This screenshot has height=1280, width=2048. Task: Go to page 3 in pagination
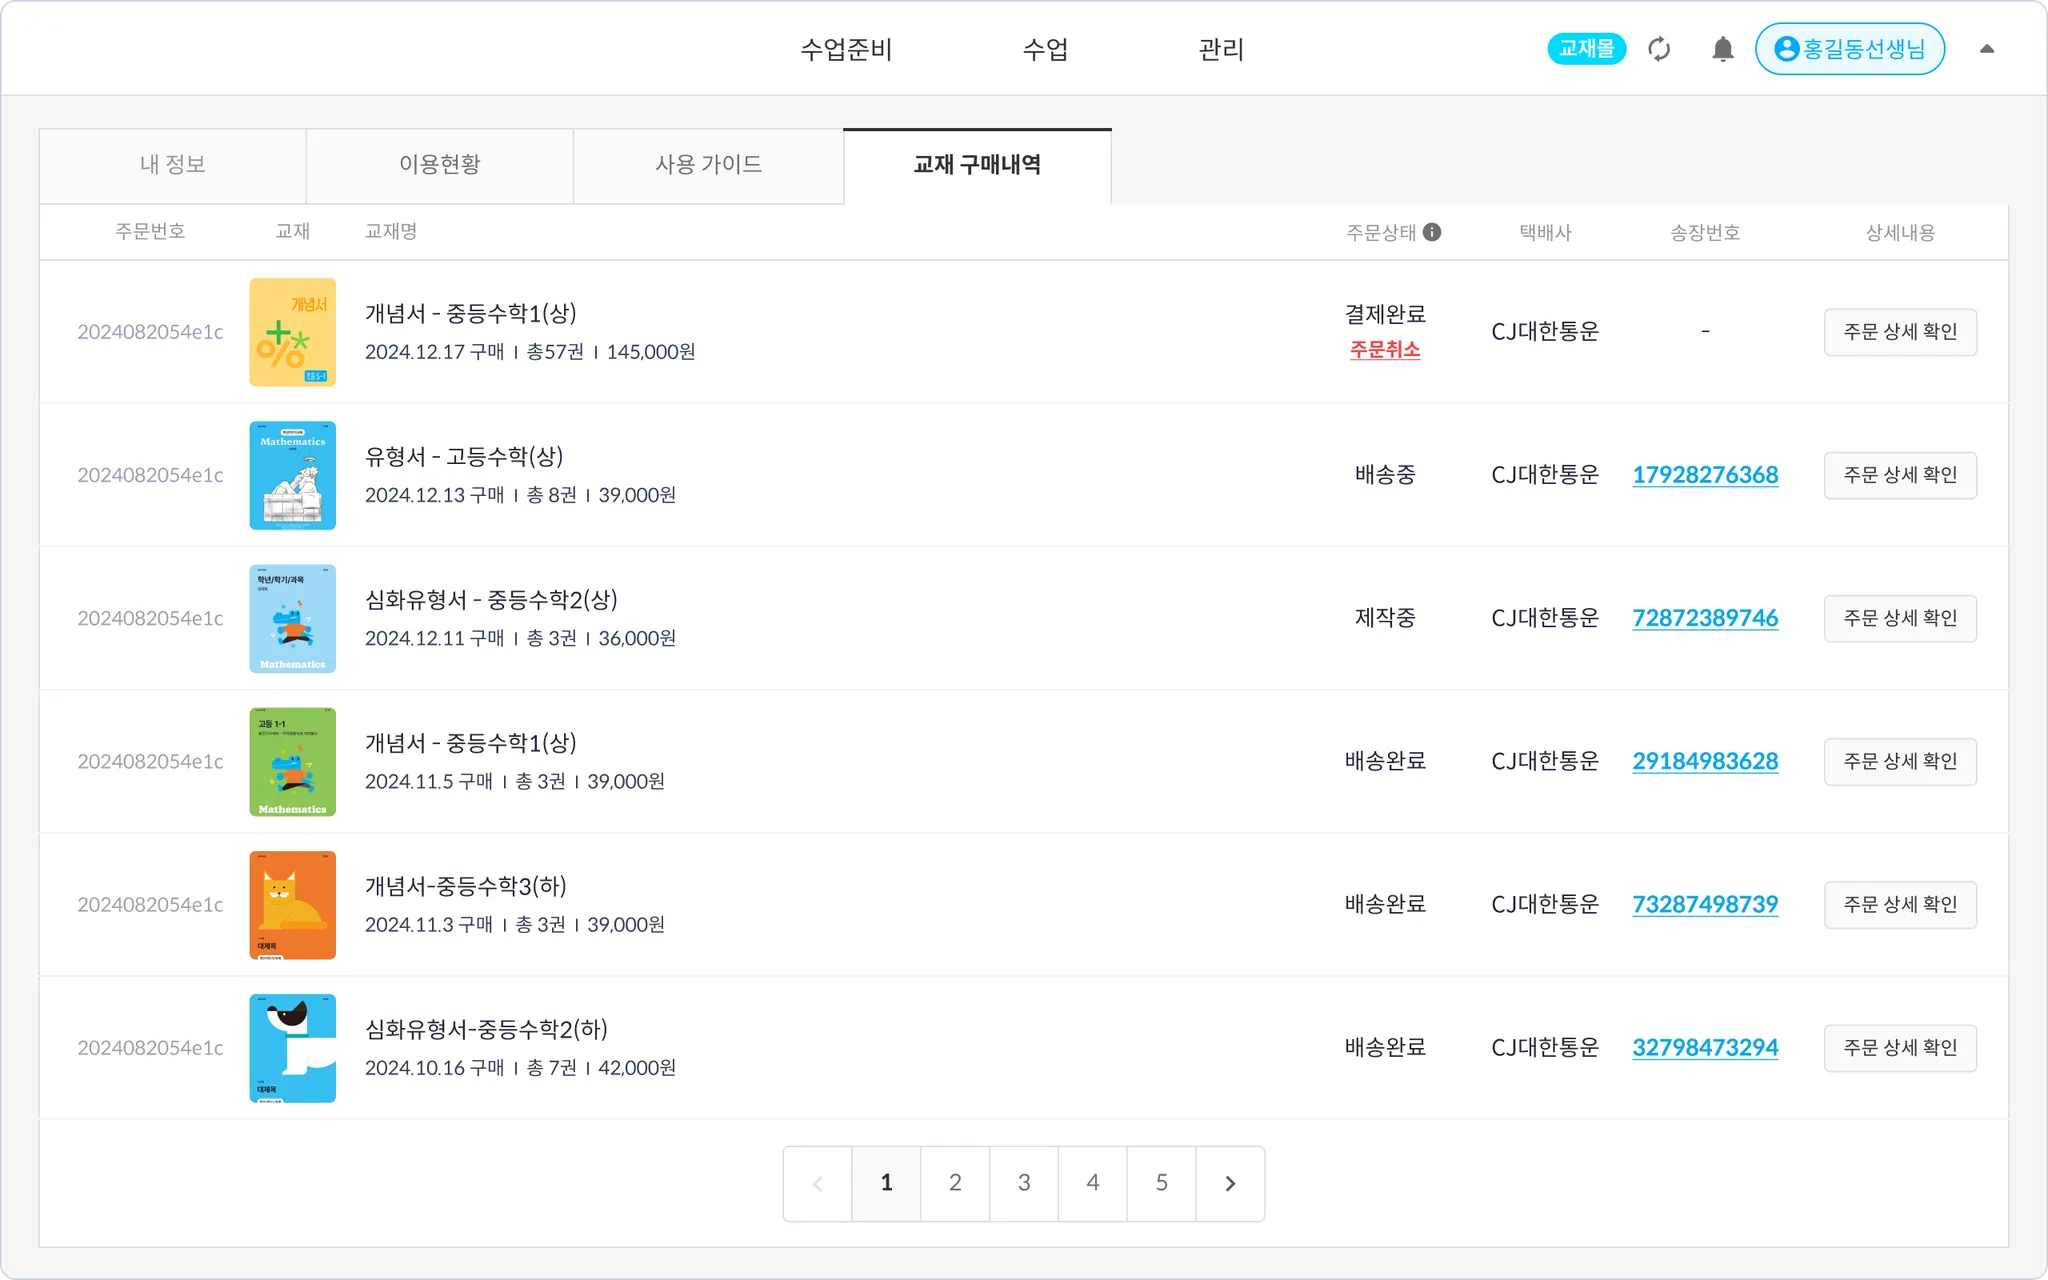[1024, 1183]
